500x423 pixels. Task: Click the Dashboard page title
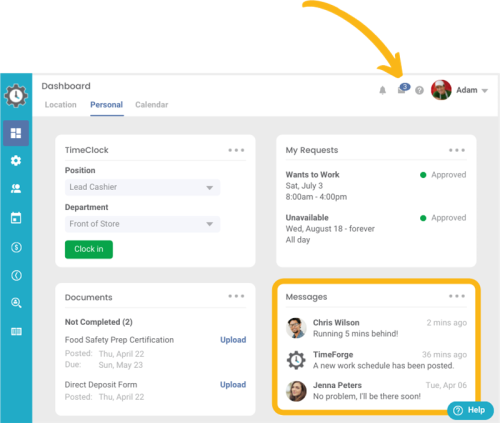(66, 86)
